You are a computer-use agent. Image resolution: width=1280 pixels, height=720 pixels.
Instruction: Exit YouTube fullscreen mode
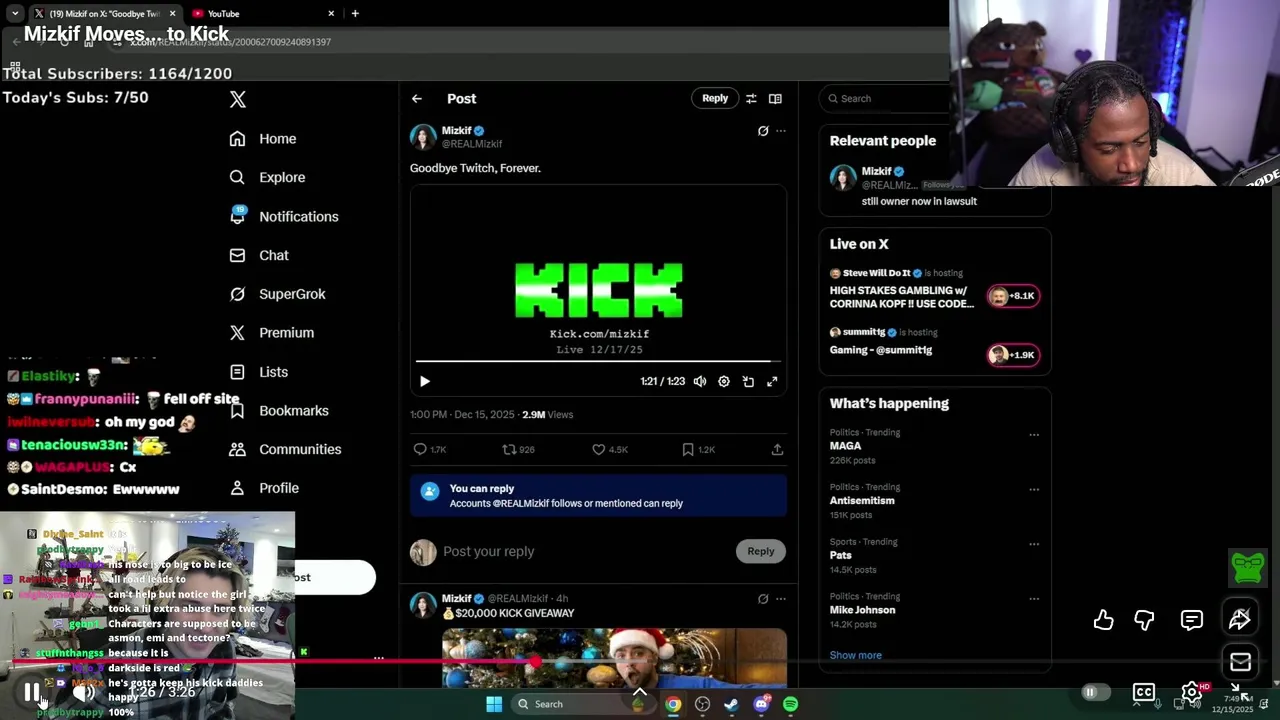coord(1240,692)
